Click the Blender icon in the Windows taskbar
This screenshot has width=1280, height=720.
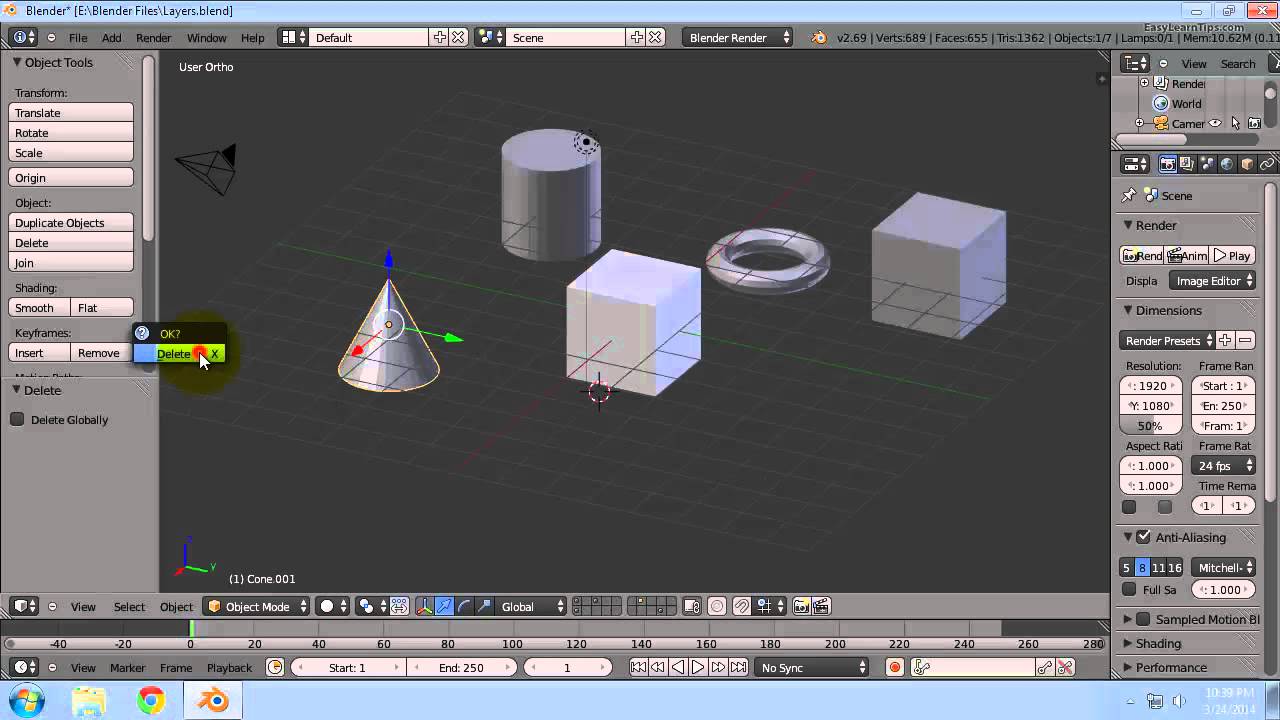213,701
